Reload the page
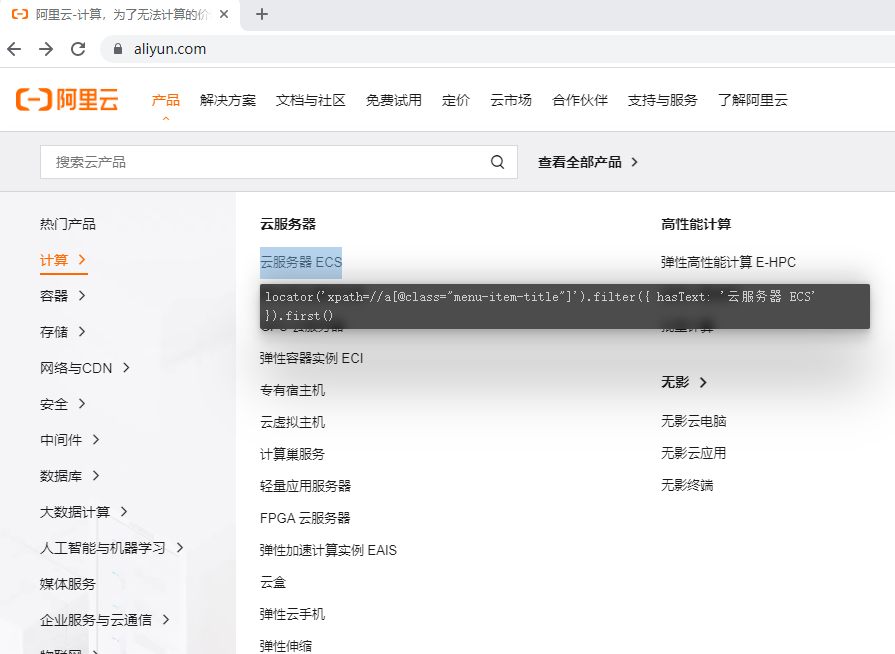Screen dimensions: 895x654 click(x=78, y=49)
